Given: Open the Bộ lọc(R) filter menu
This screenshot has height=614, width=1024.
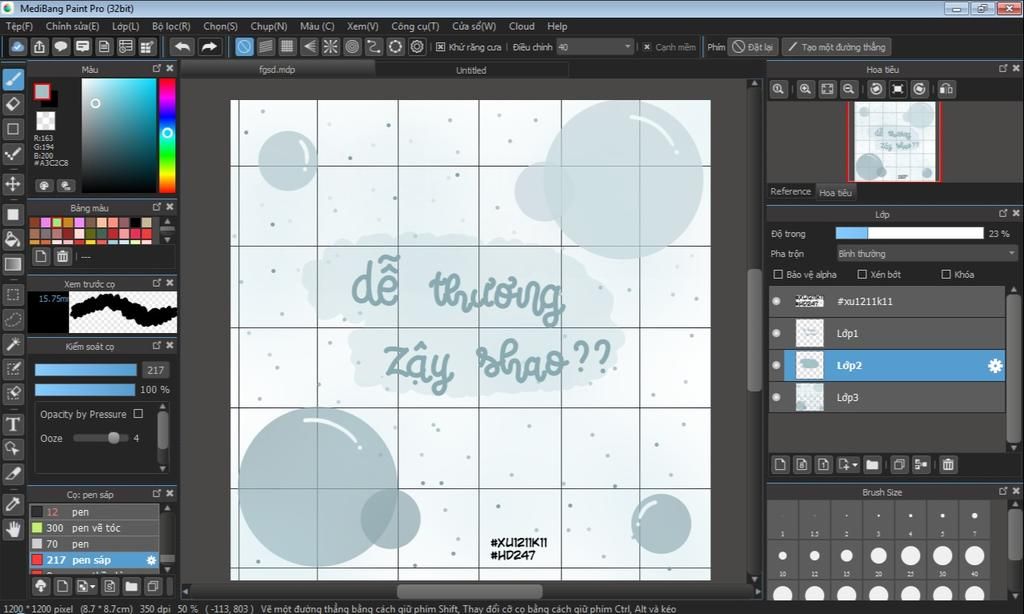Looking at the screenshot, I should tap(171, 26).
